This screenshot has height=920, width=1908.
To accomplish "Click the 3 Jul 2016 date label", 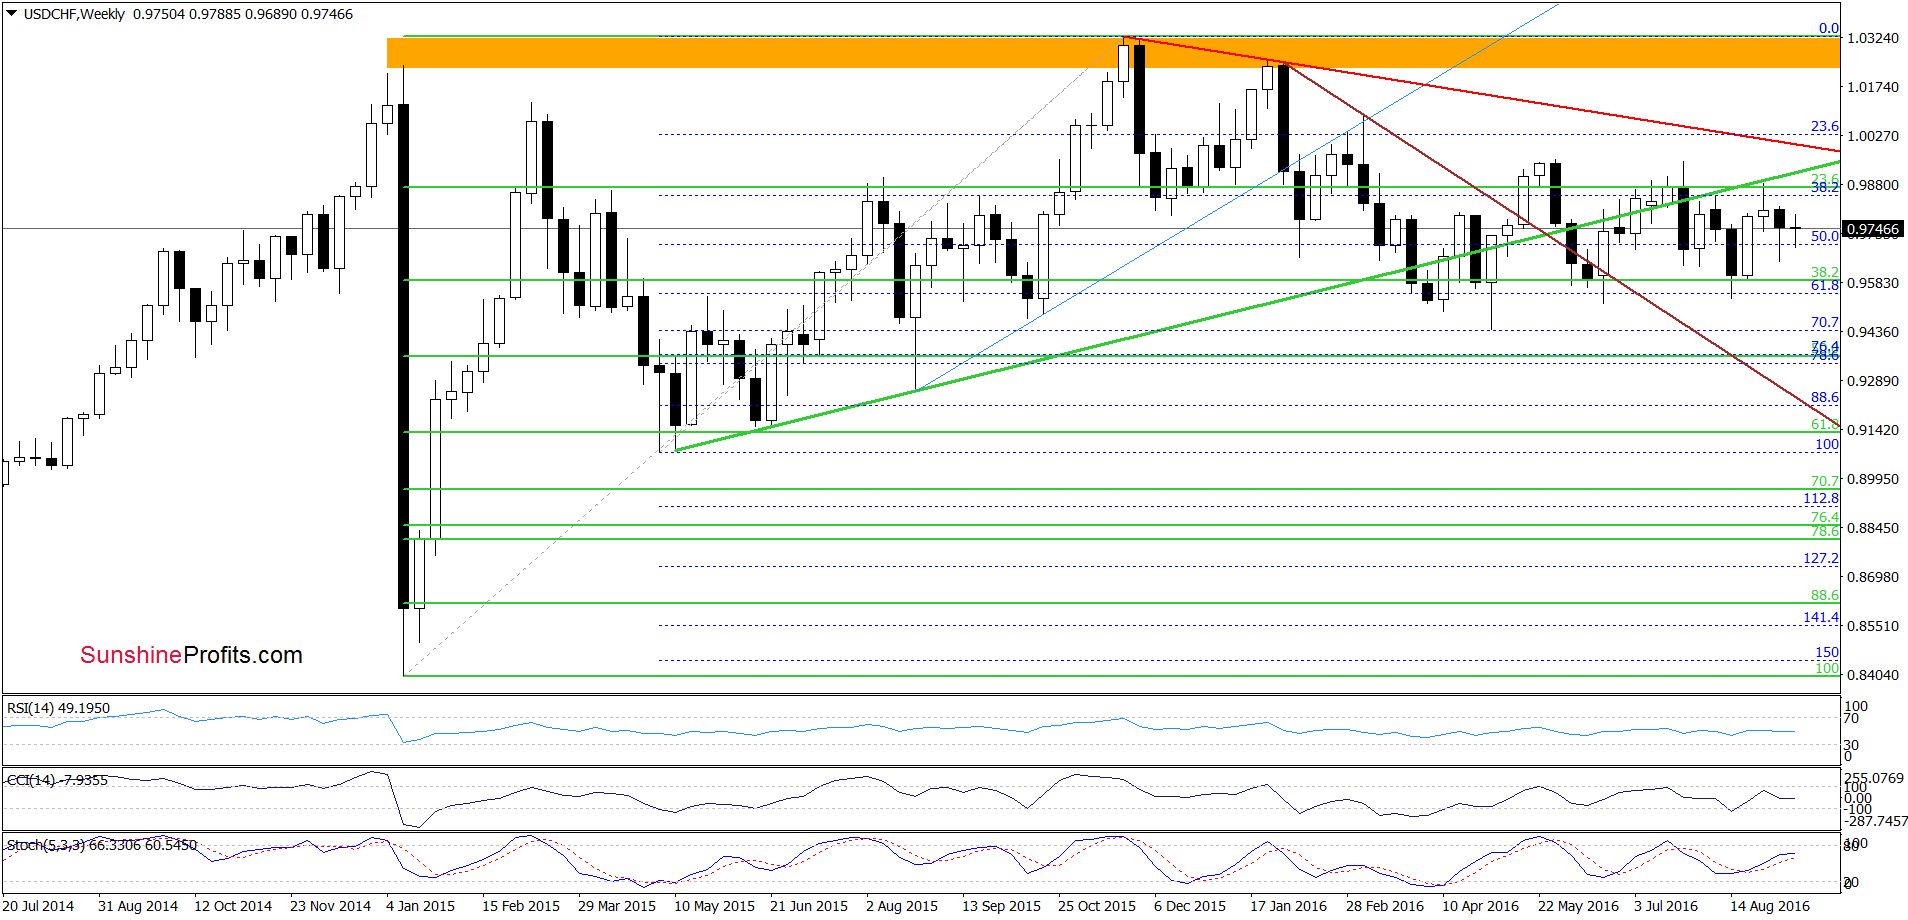I will pyautogui.click(x=1666, y=906).
